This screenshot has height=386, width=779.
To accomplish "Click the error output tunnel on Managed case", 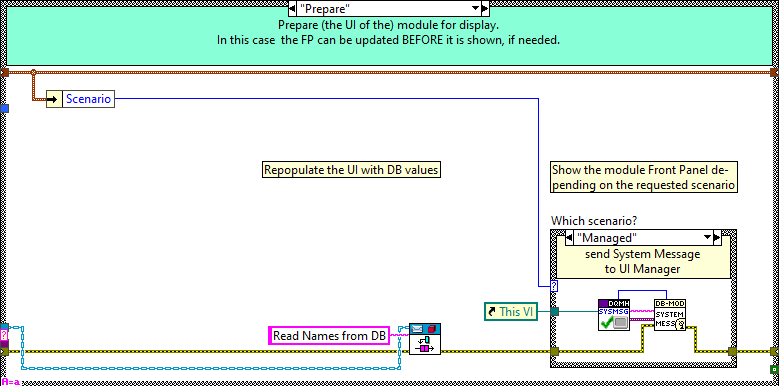I will click(732, 352).
